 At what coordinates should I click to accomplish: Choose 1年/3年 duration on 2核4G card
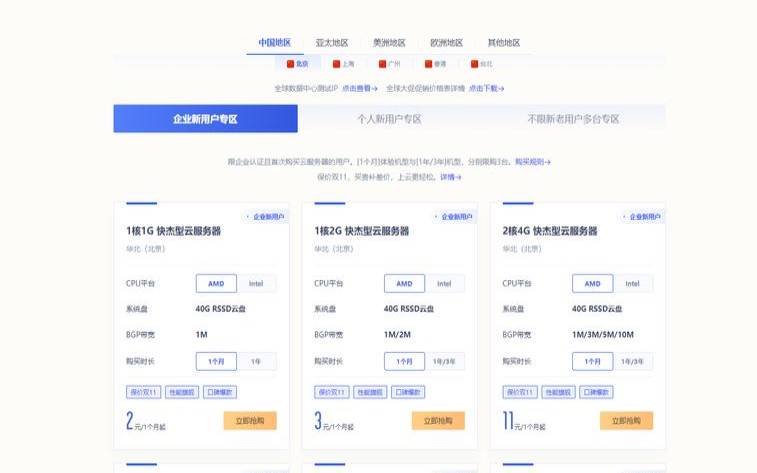(632, 361)
